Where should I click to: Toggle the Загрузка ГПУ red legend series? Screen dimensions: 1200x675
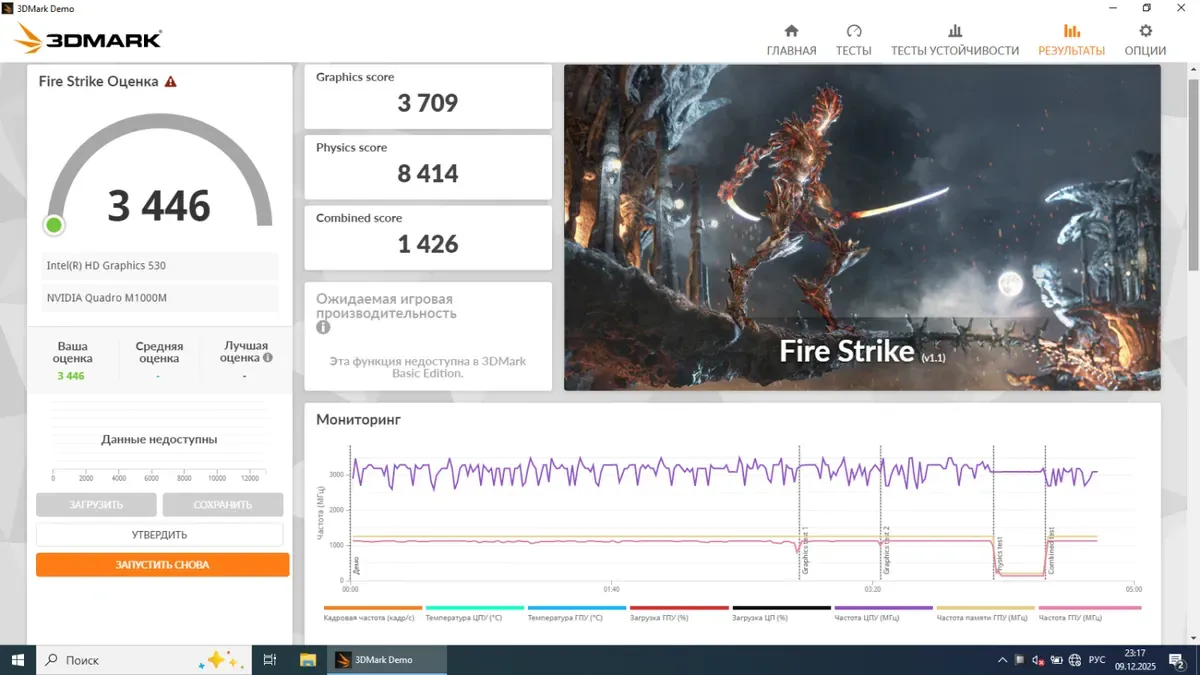click(x=679, y=613)
